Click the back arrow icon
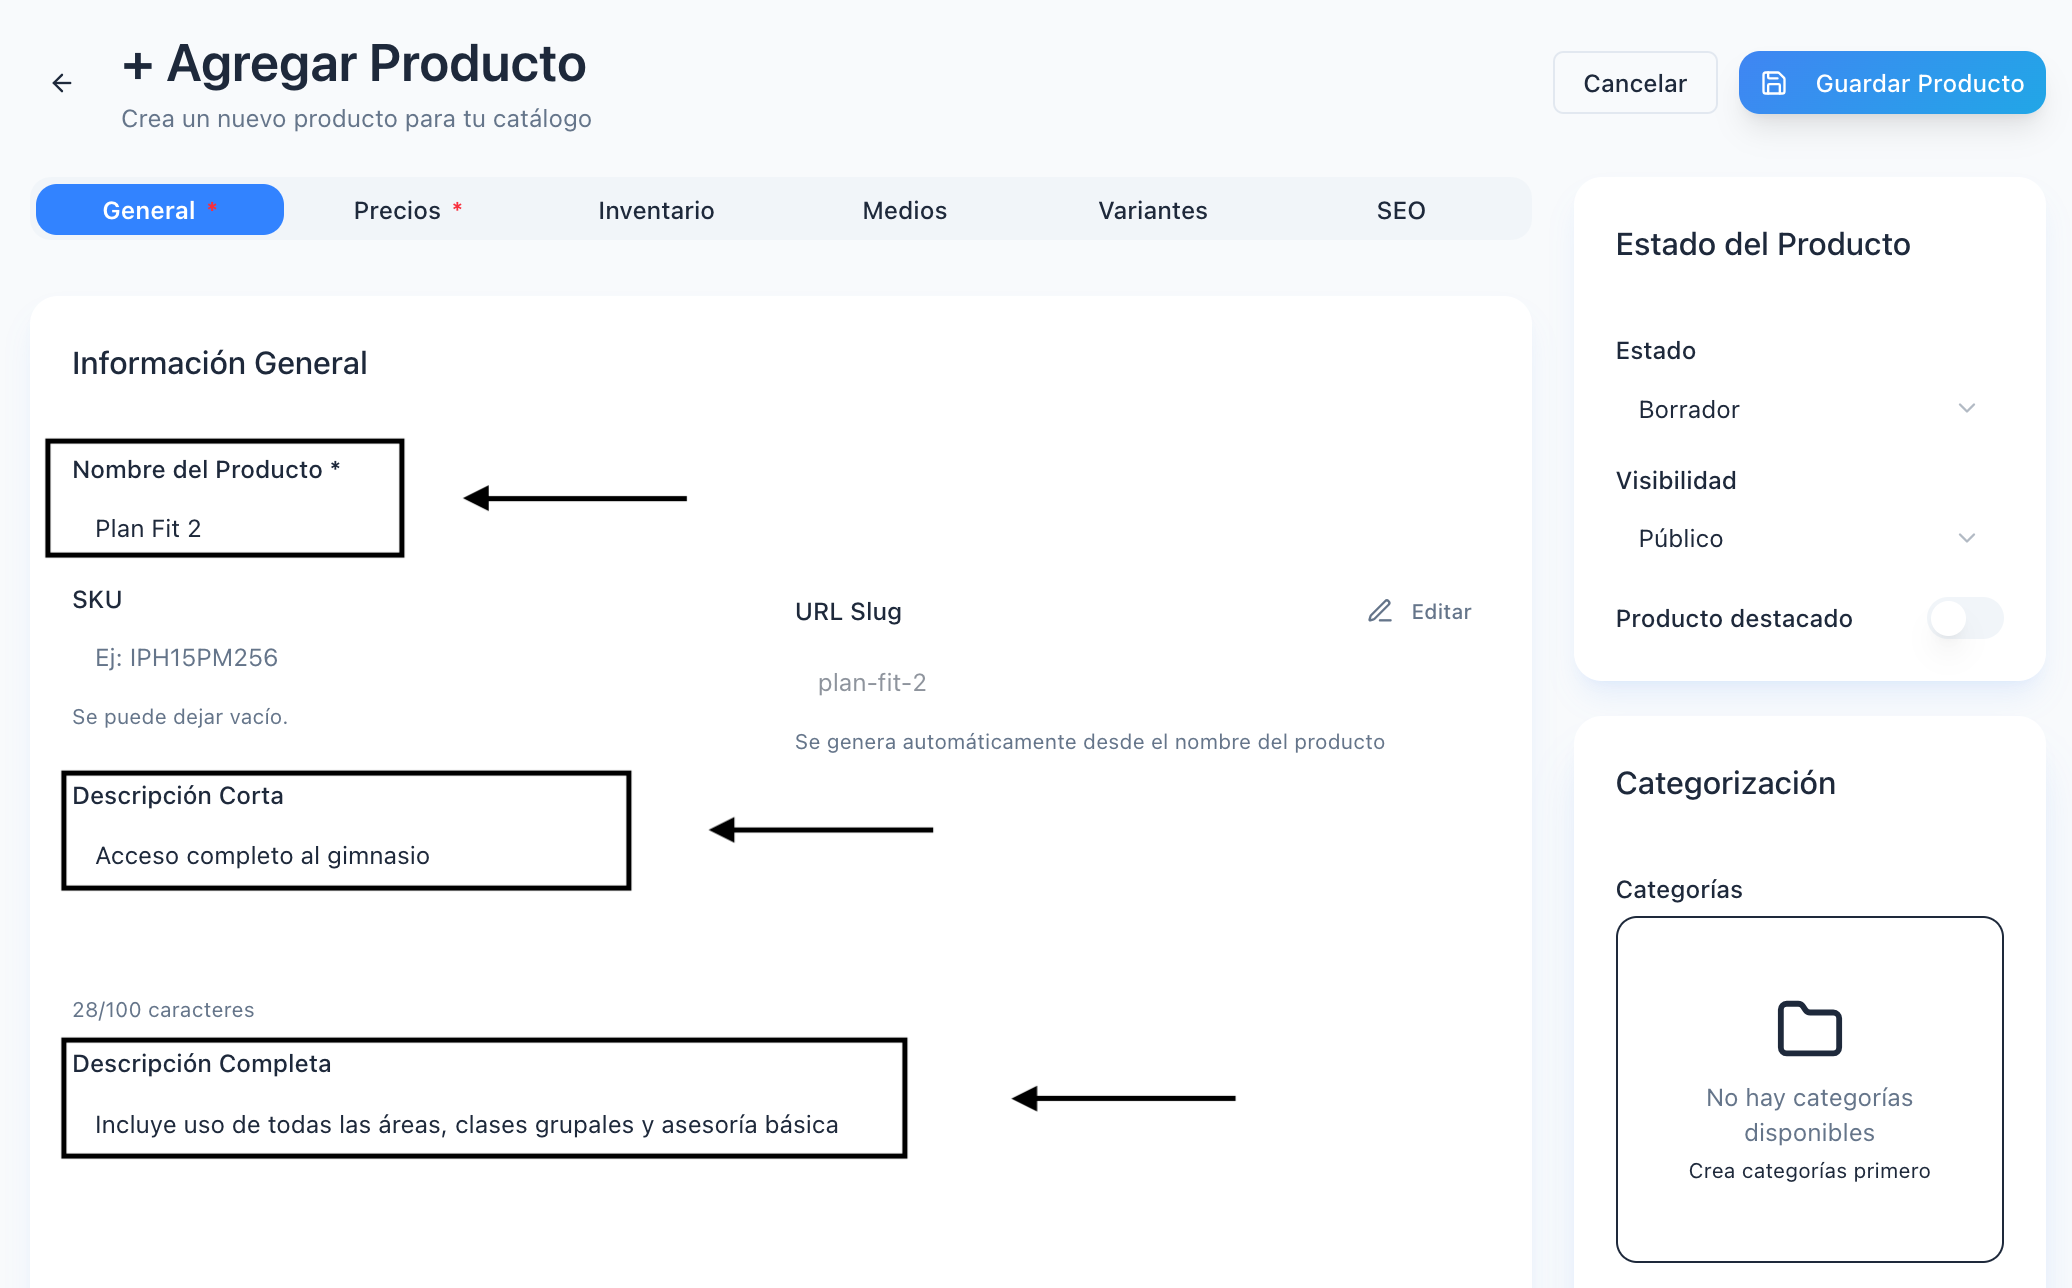This screenshot has height=1288, width=2072. click(x=62, y=83)
